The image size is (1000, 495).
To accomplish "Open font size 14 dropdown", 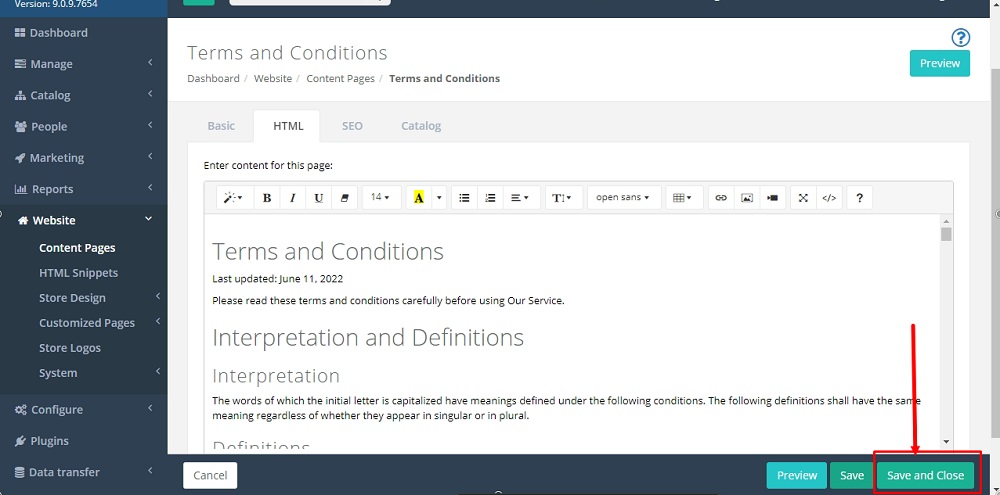I will [381, 198].
